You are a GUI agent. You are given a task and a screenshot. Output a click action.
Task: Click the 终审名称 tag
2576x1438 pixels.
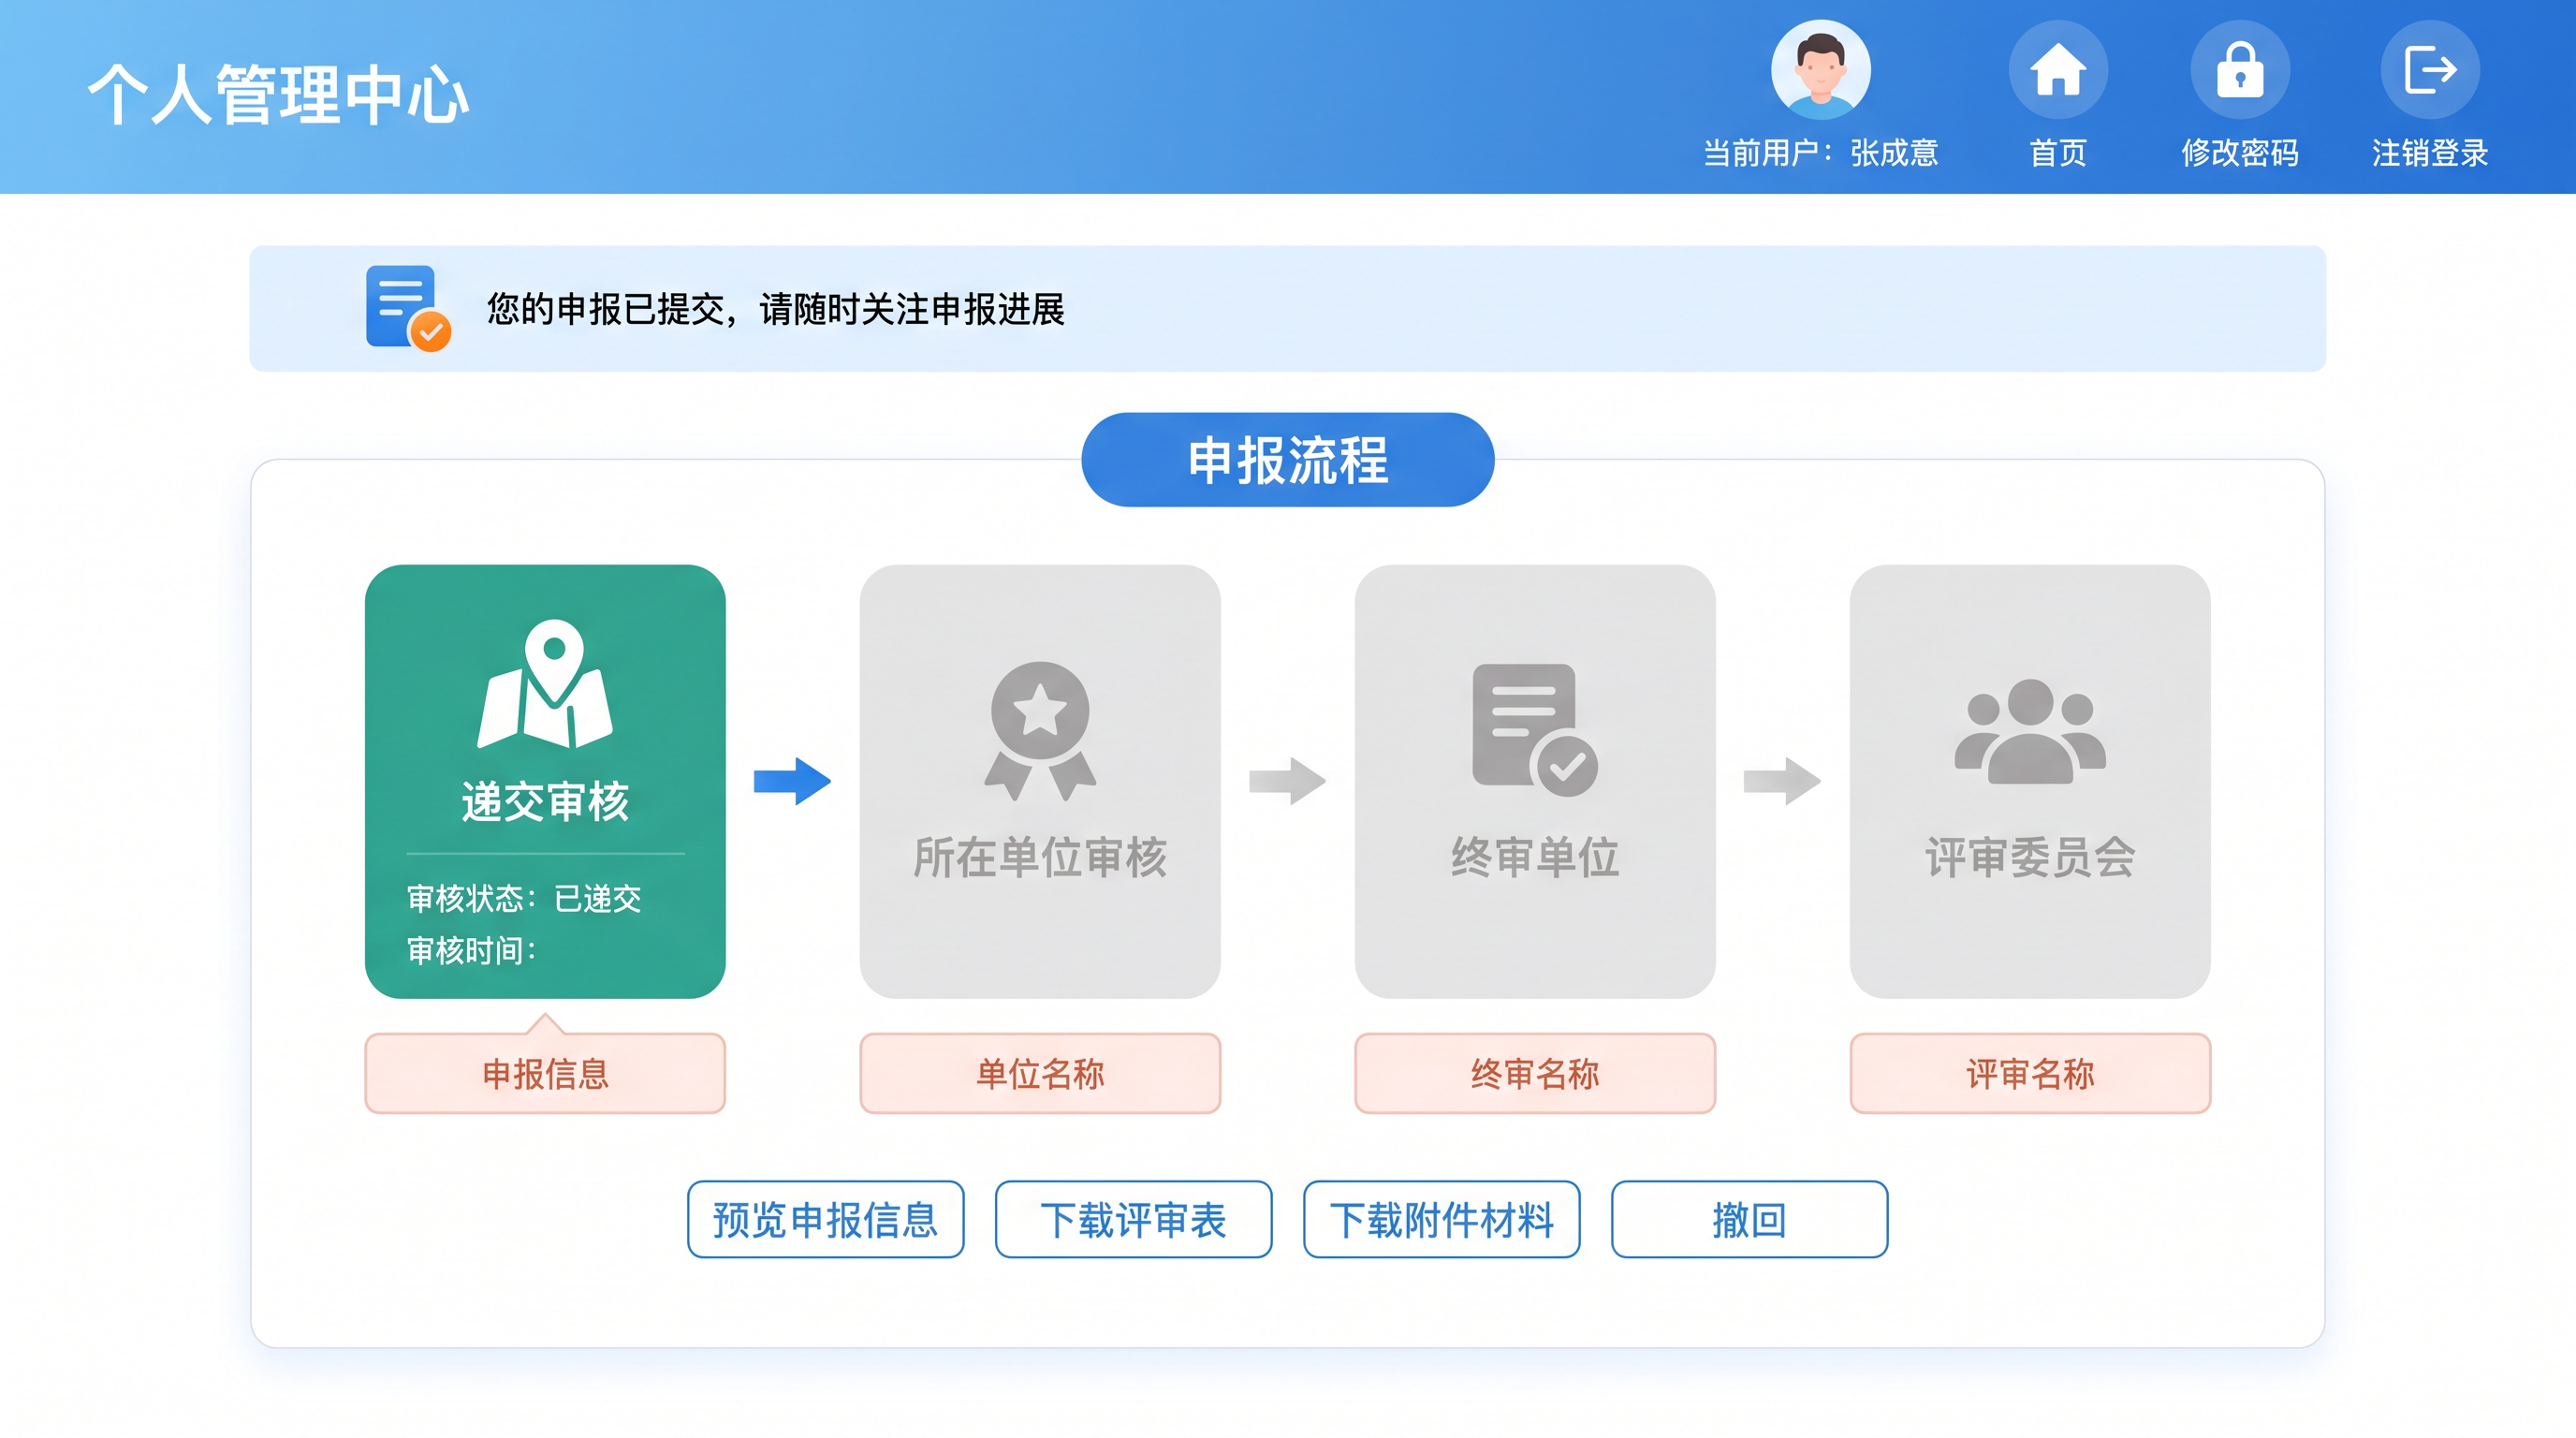pyautogui.click(x=1535, y=1073)
